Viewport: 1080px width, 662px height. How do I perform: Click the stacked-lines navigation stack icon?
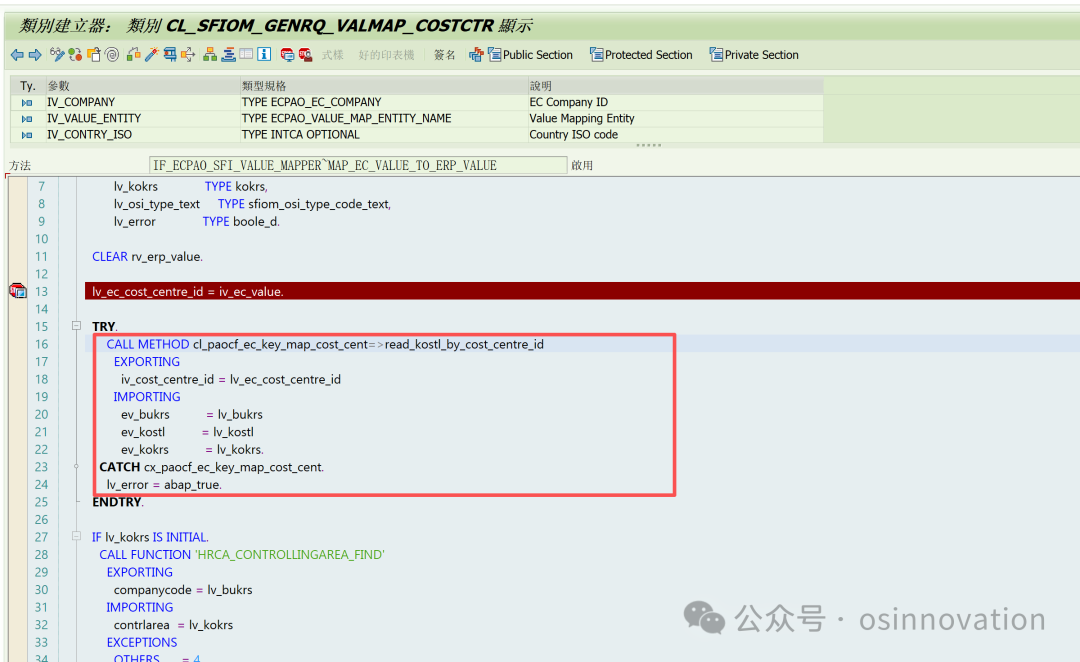click(x=228, y=54)
